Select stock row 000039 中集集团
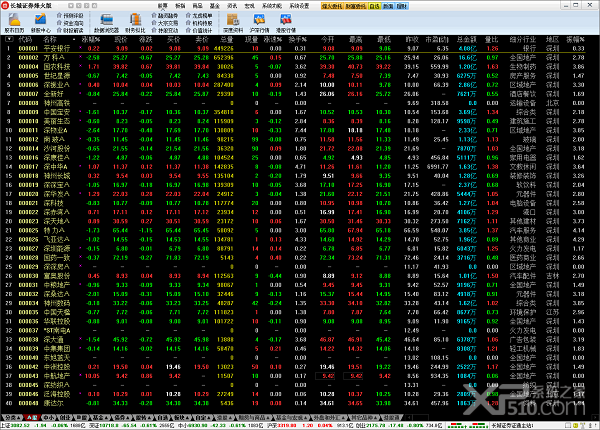 coord(300,349)
